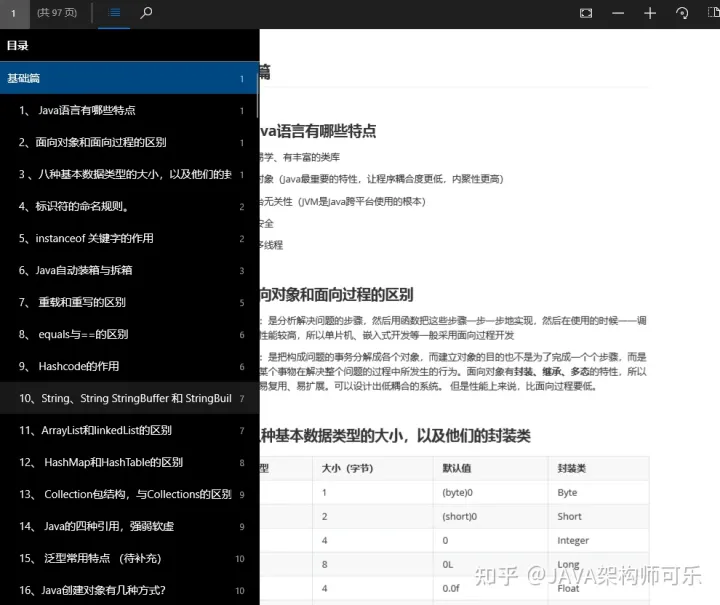
Task: Open 11、ArrayList和linkedList的区别
Action: point(129,431)
